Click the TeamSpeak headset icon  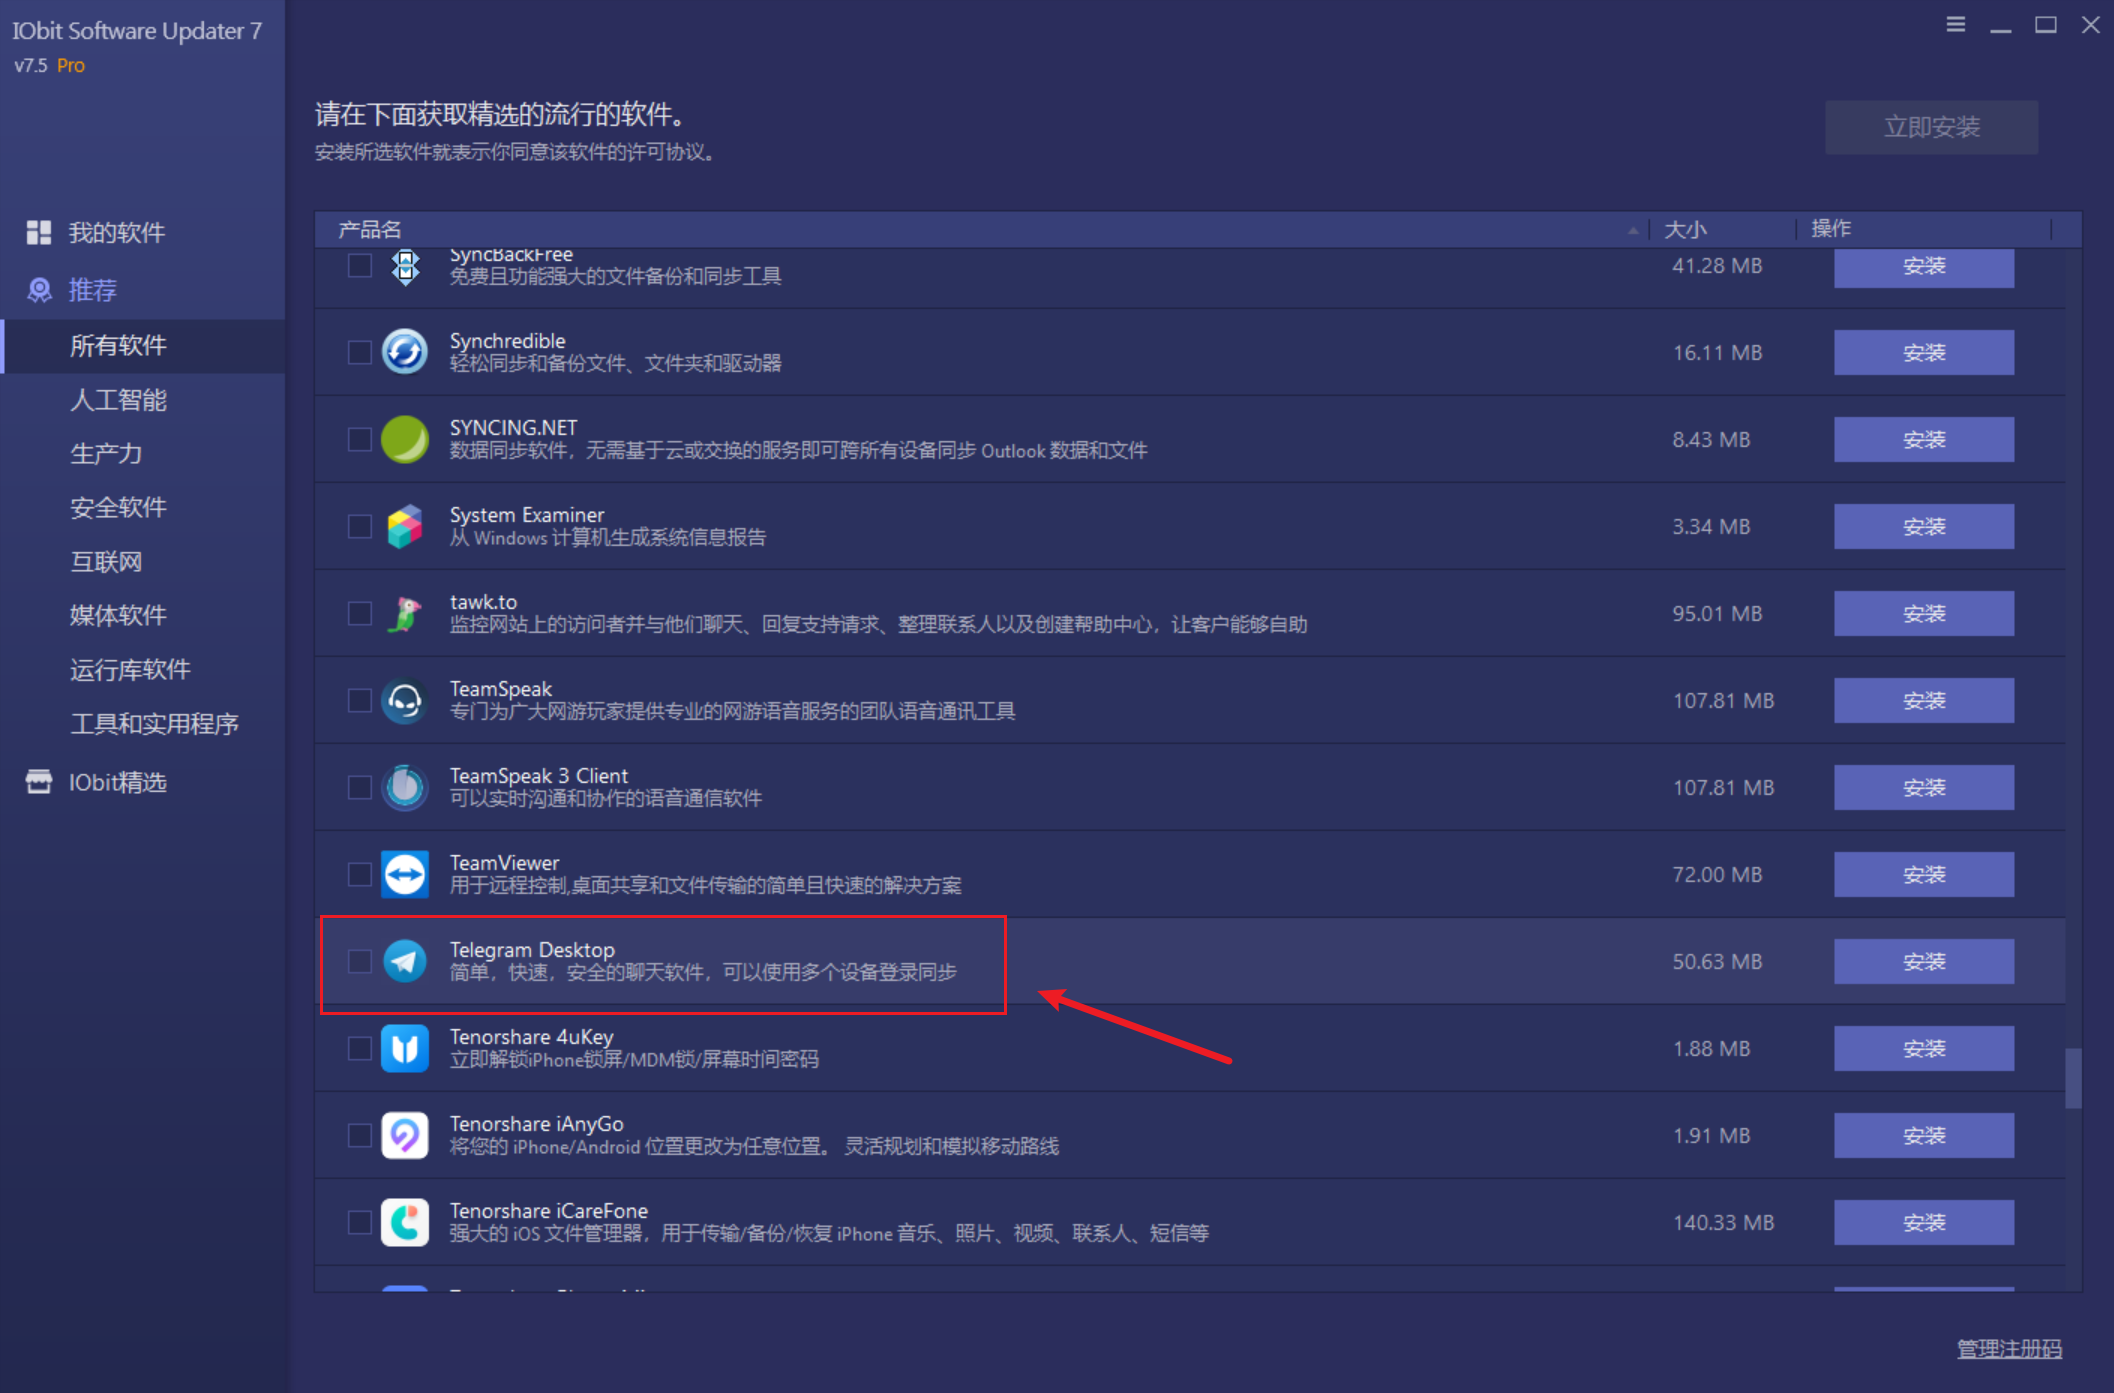tap(405, 700)
